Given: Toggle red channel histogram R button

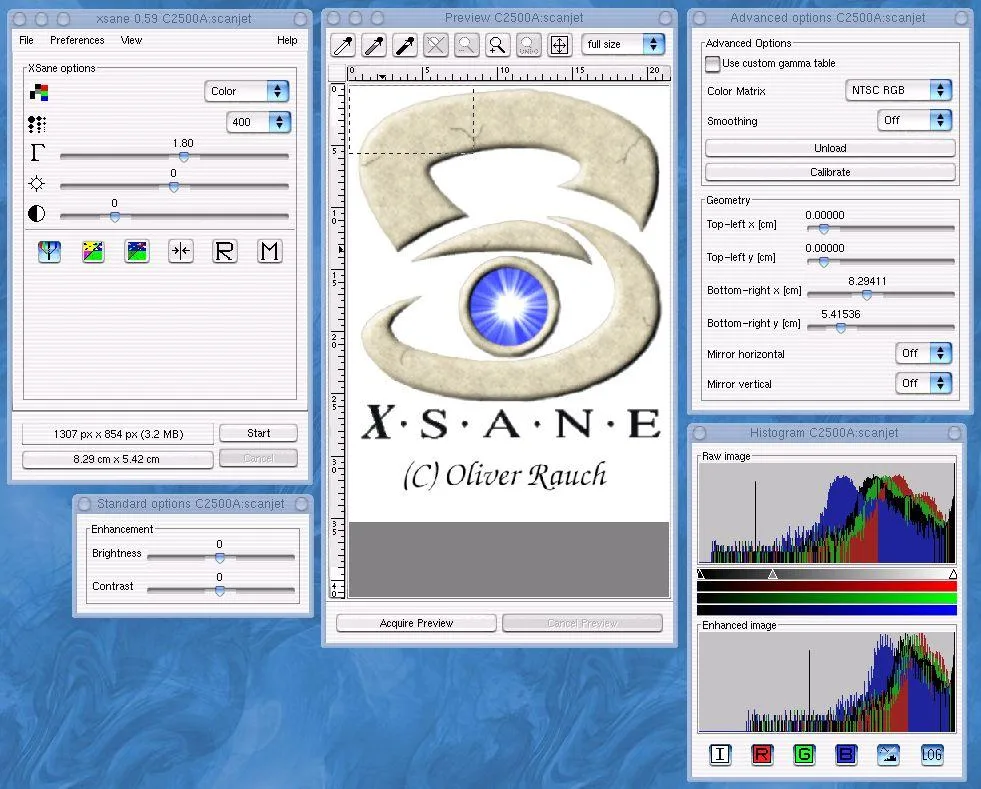Looking at the screenshot, I should click(x=762, y=755).
